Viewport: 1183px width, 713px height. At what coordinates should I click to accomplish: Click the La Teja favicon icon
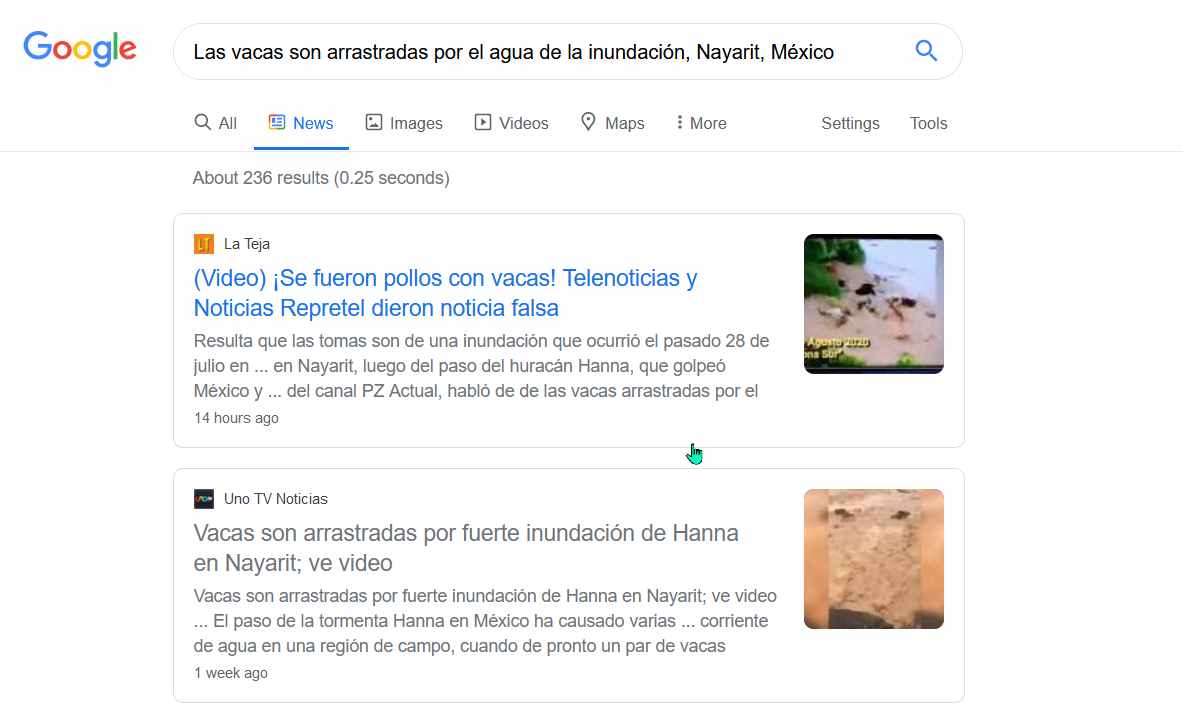pyautogui.click(x=204, y=244)
